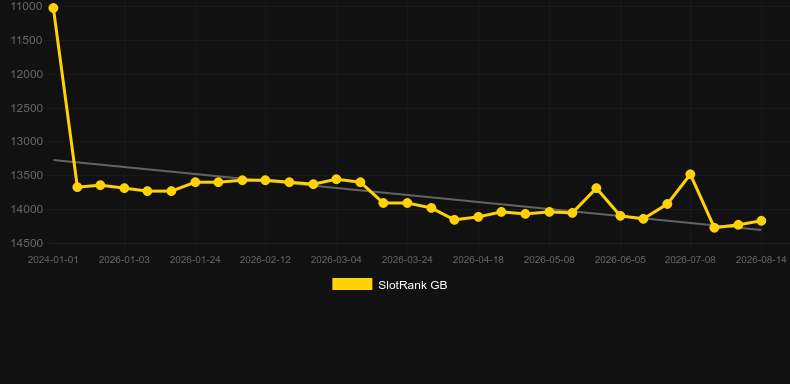This screenshot has height=384, width=790.
Task: Select the data point for 2026-01-03
Action: click(124, 188)
